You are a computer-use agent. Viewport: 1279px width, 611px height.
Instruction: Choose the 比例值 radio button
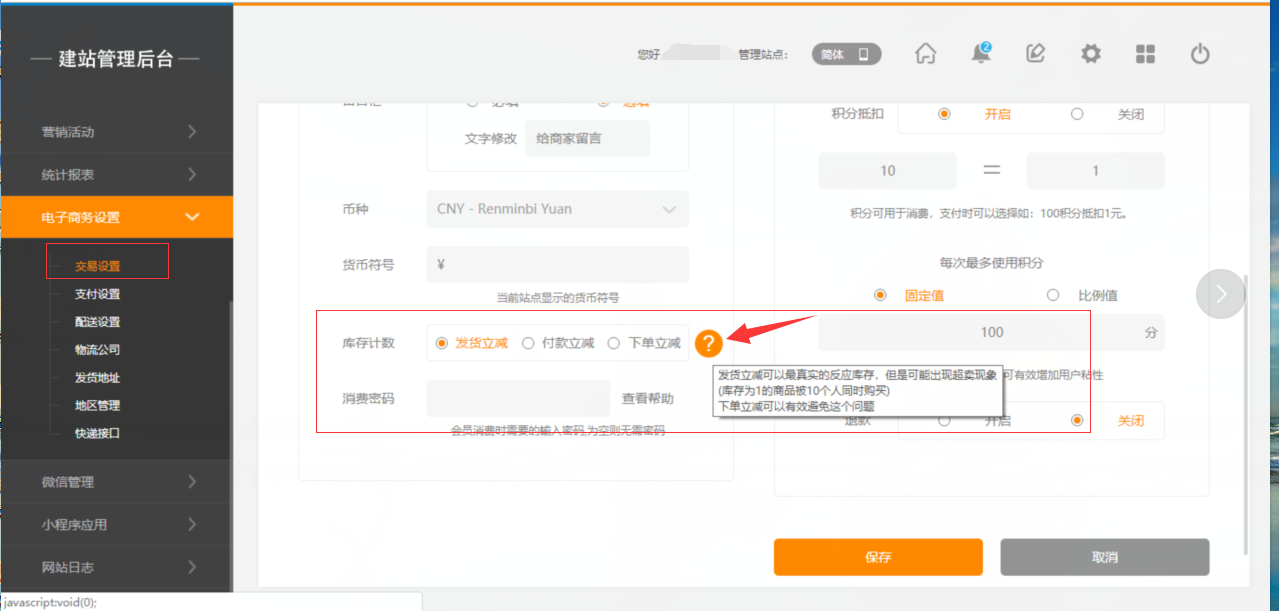[1053, 295]
